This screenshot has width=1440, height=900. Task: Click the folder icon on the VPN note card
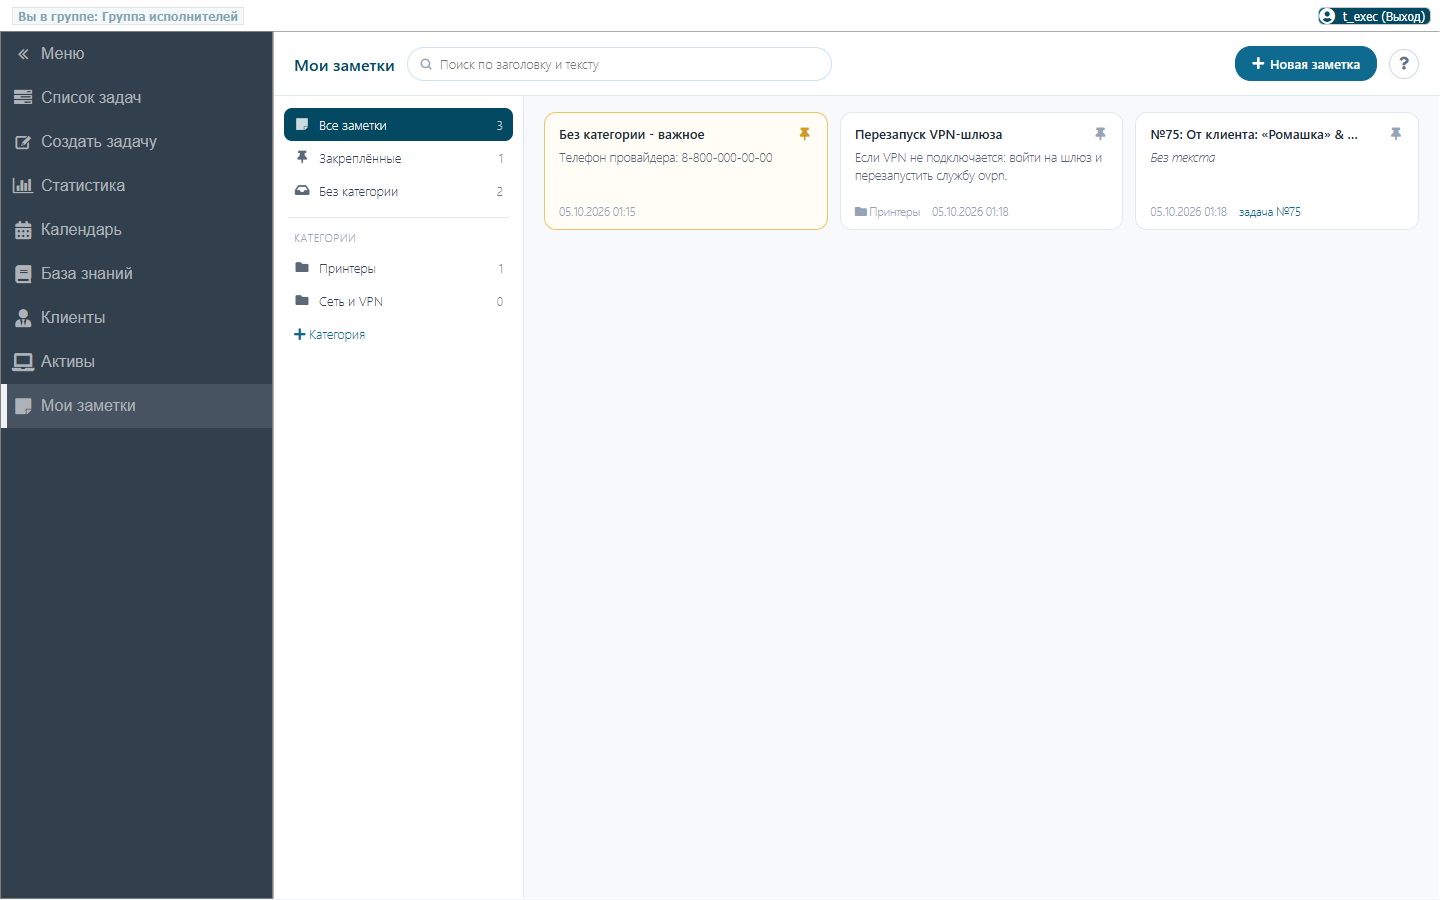click(861, 212)
